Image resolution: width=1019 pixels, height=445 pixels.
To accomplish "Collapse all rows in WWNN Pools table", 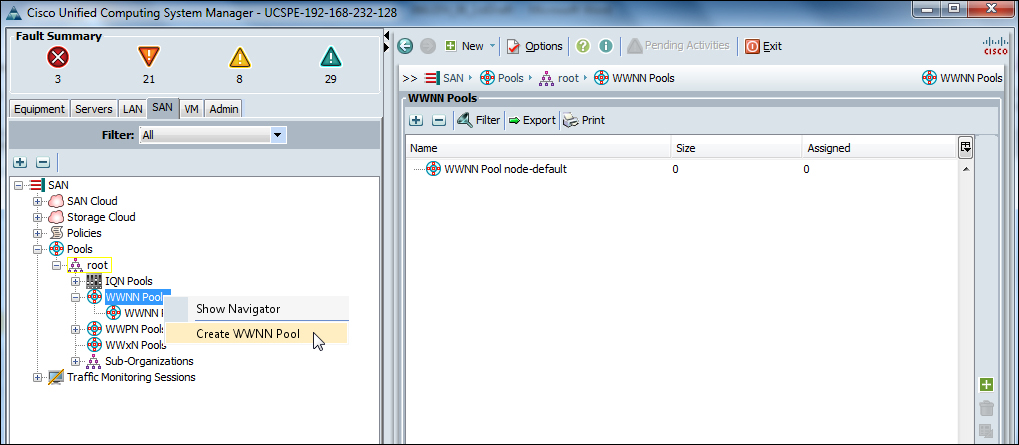I will [439, 120].
